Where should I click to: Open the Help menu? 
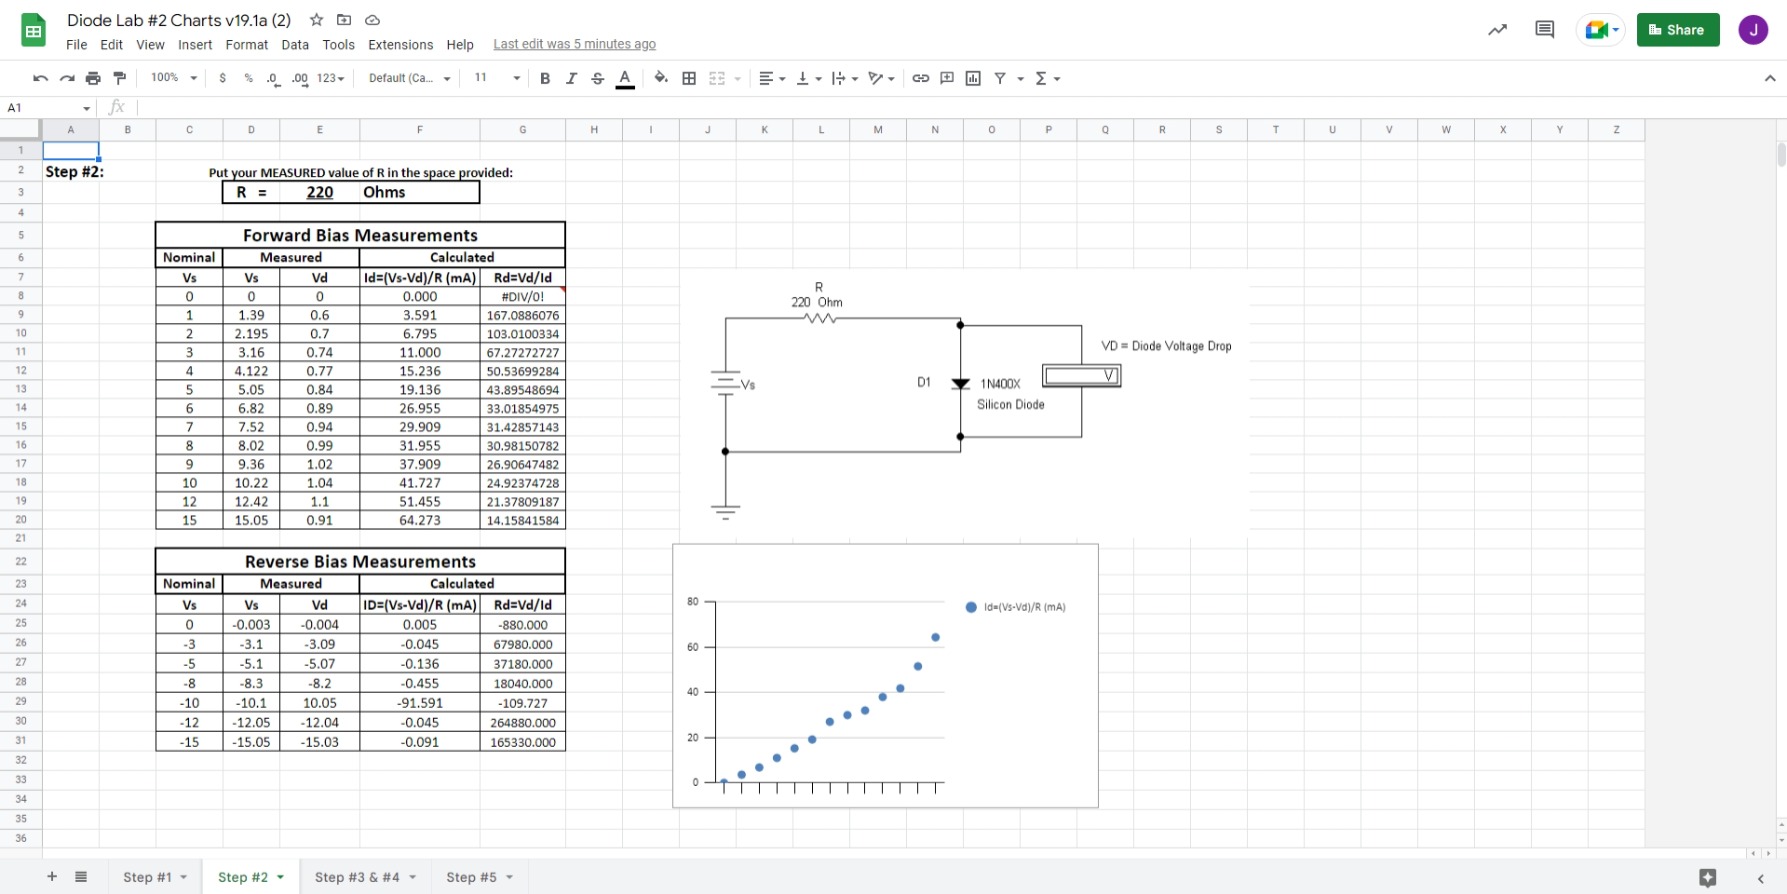(460, 45)
